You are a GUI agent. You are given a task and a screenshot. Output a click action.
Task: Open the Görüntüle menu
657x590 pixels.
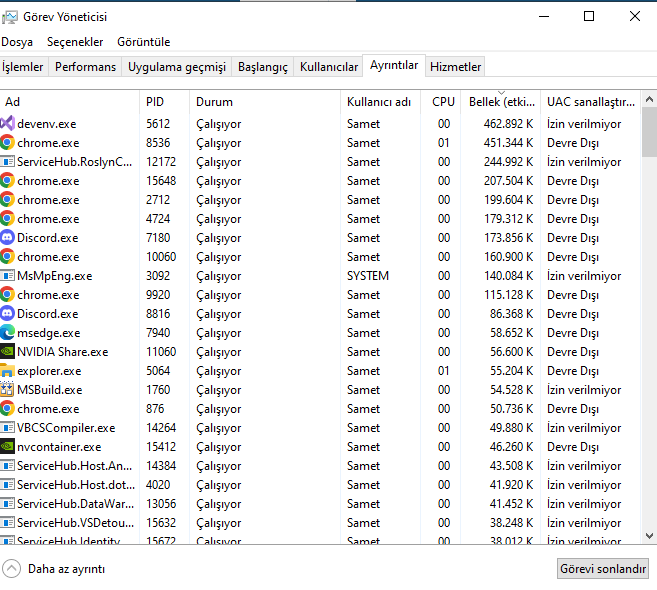click(143, 42)
